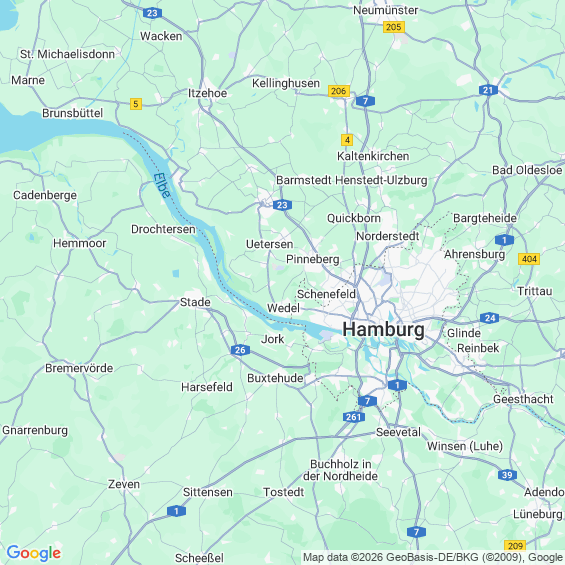The width and height of the screenshot is (565, 565).
Task: Click the Elbe river label
Action: [161, 186]
